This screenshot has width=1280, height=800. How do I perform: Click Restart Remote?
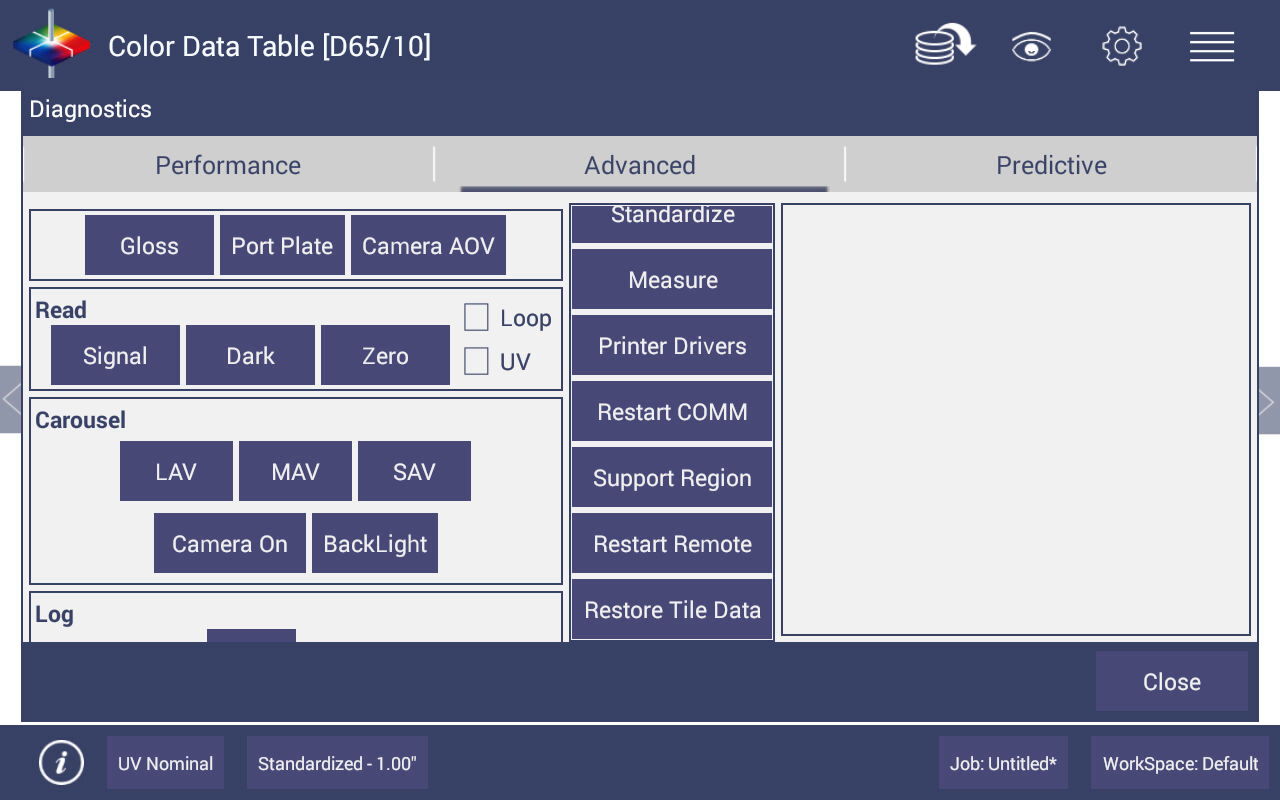(x=672, y=543)
